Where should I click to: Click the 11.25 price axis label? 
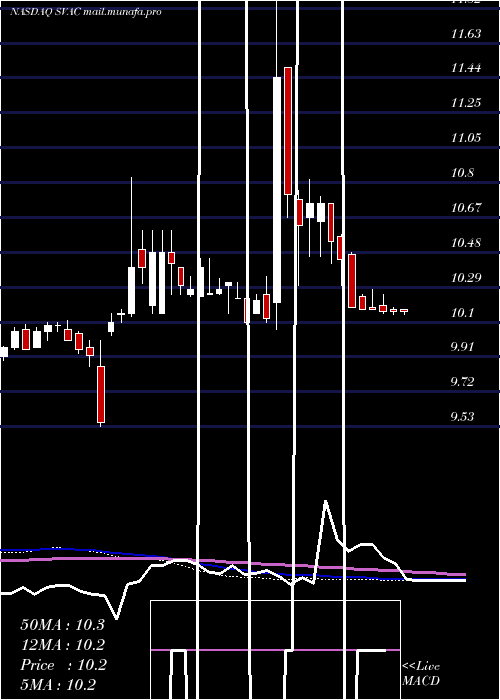[466, 103]
